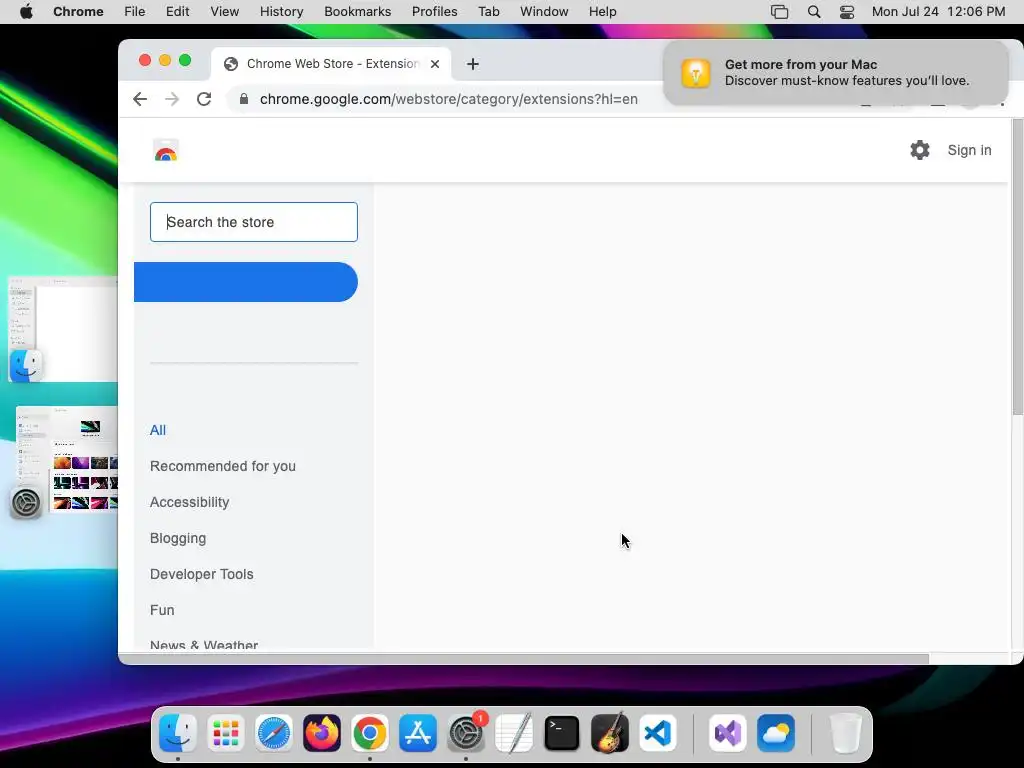Open a new tab with plus button

[x=473, y=64]
